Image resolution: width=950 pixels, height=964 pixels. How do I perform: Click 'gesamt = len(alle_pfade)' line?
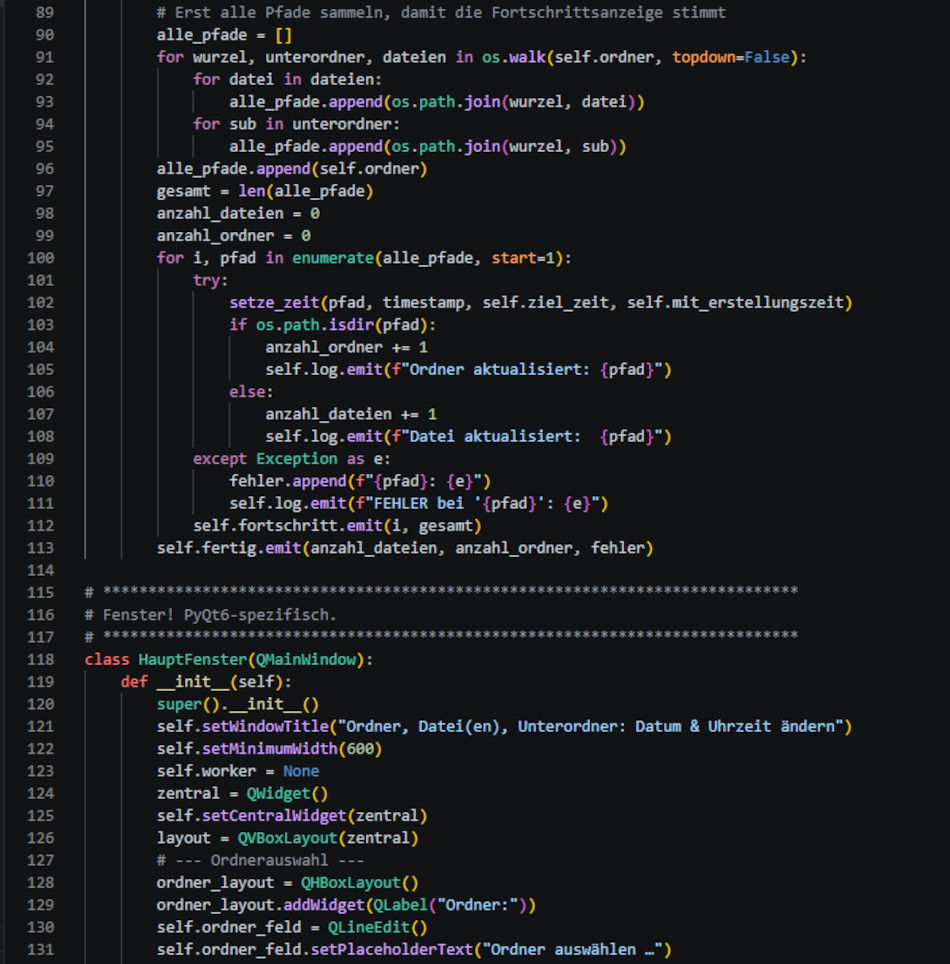coord(265,191)
